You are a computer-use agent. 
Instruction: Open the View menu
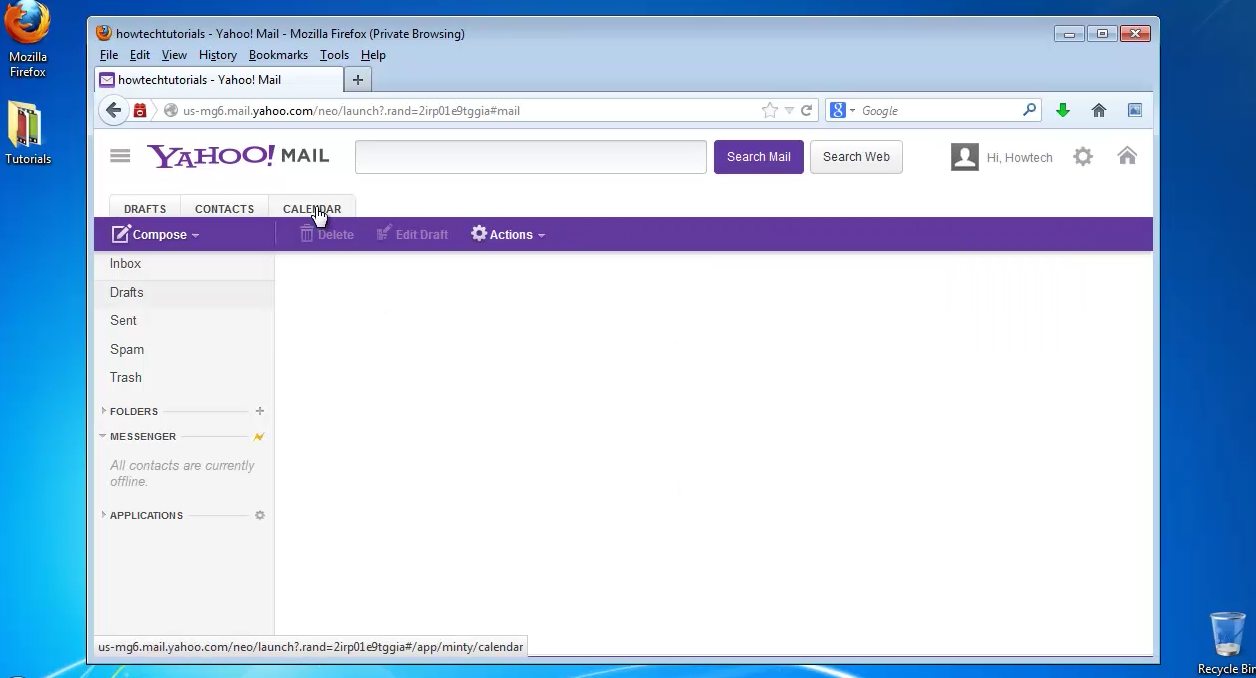pyautogui.click(x=174, y=55)
